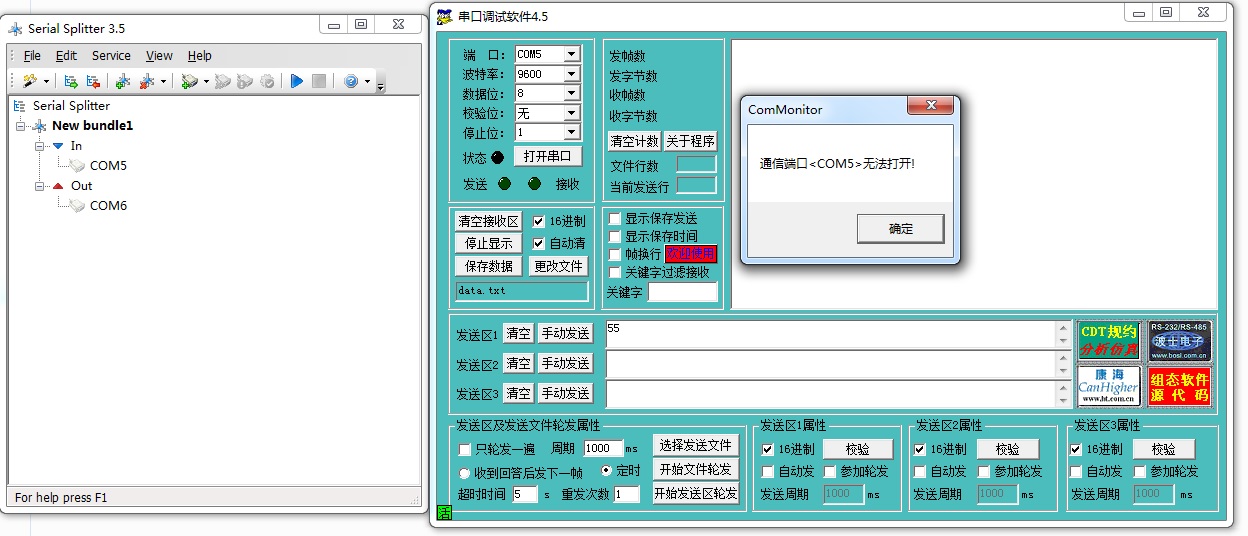Expand the 端口 COM5 port dropdown
Image resolution: width=1248 pixels, height=536 pixels.
(x=571, y=54)
